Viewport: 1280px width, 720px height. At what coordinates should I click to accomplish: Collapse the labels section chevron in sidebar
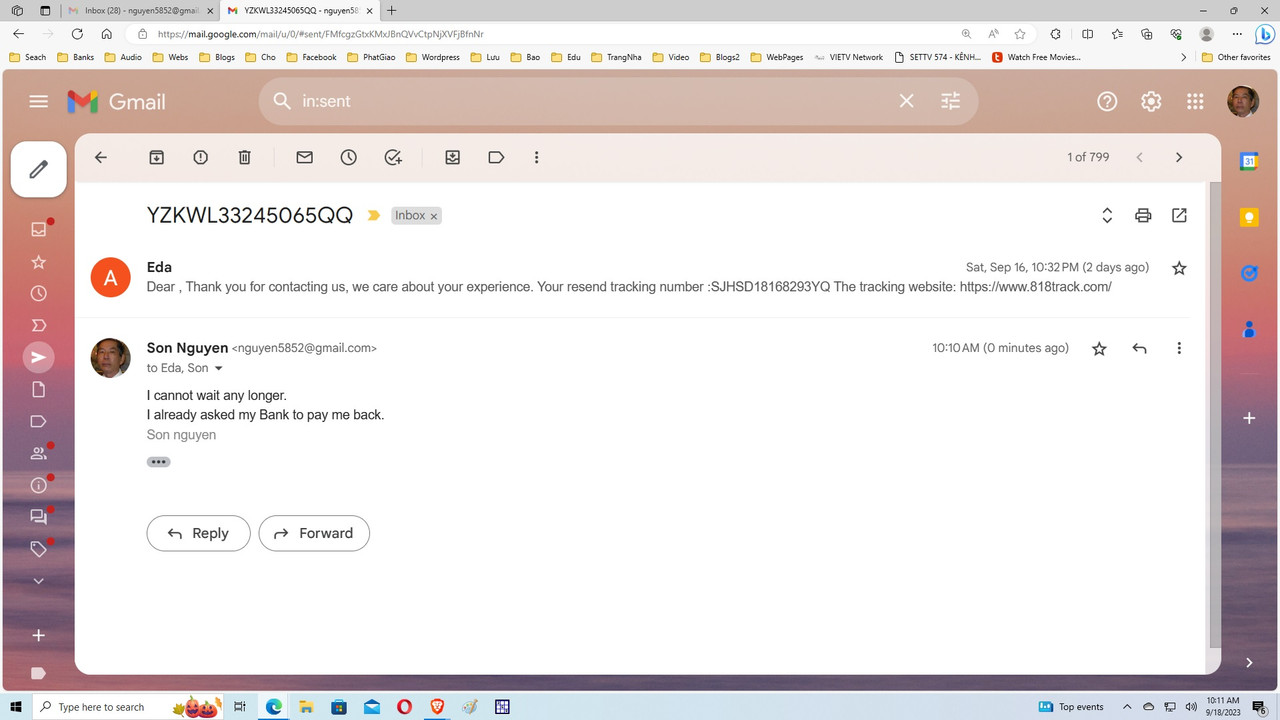coord(38,581)
